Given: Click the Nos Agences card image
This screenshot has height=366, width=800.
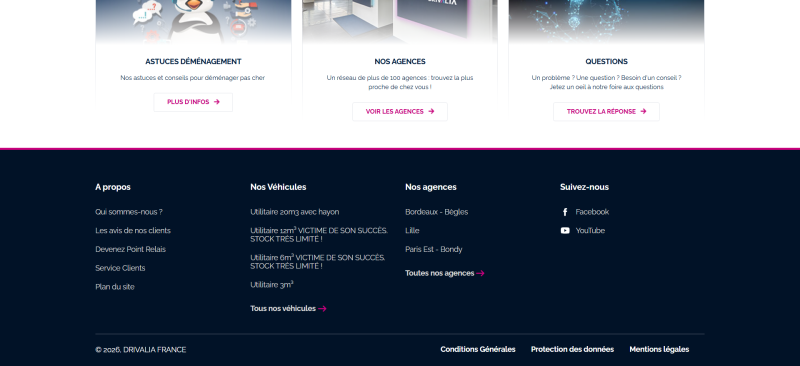Looking at the screenshot, I should tap(399, 21).
